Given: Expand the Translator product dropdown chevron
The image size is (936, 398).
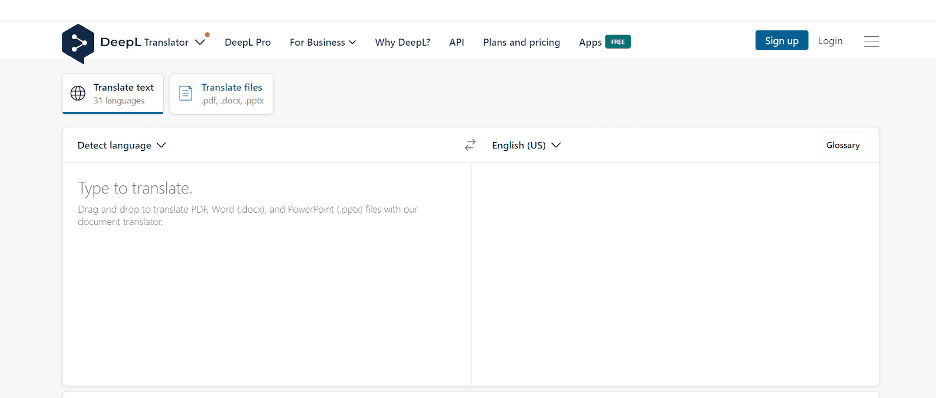Looking at the screenshot, I should coord(201,42).
